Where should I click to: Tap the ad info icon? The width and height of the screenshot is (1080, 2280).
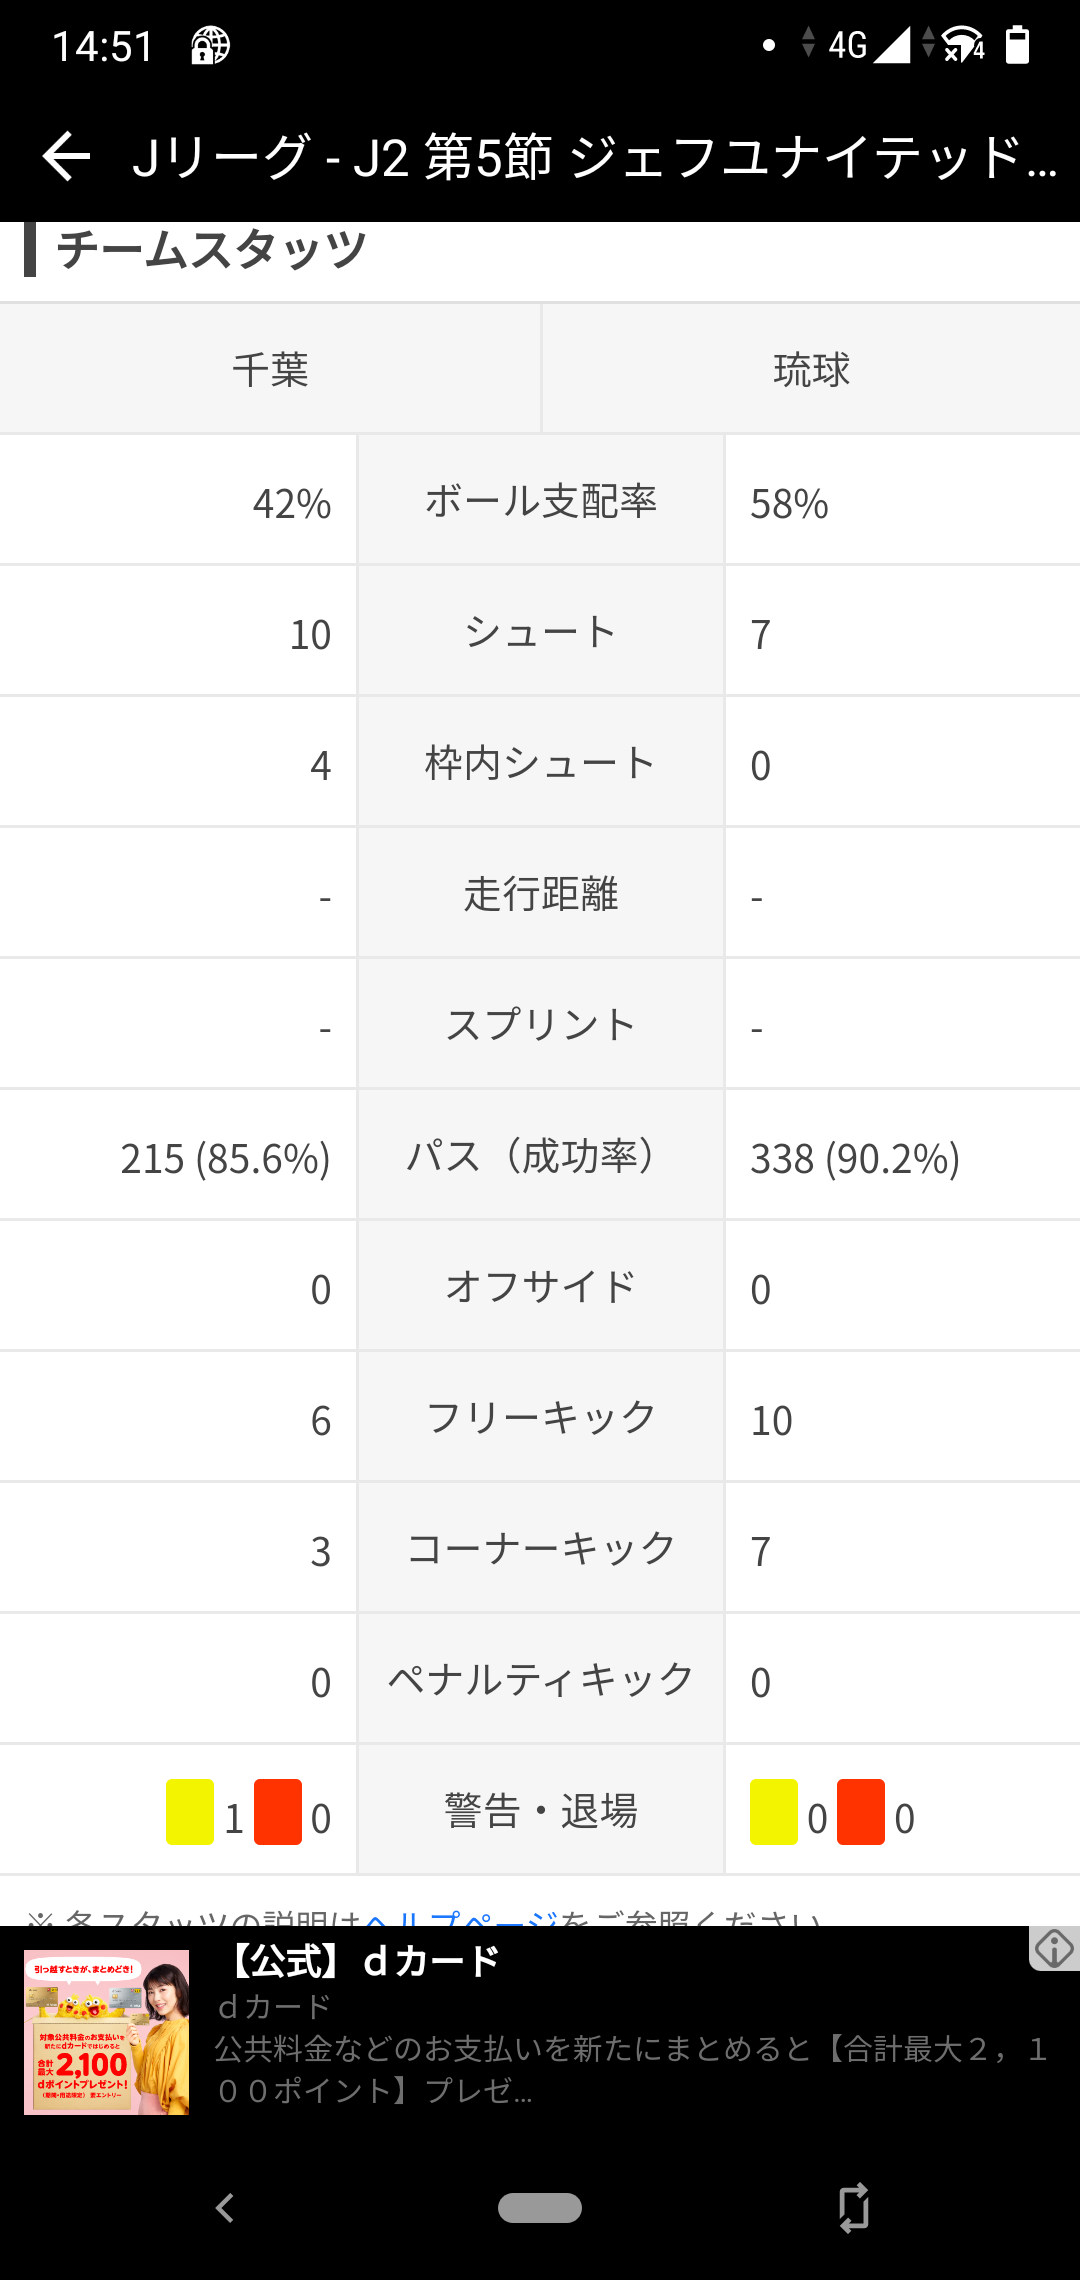point(1053,1948)
